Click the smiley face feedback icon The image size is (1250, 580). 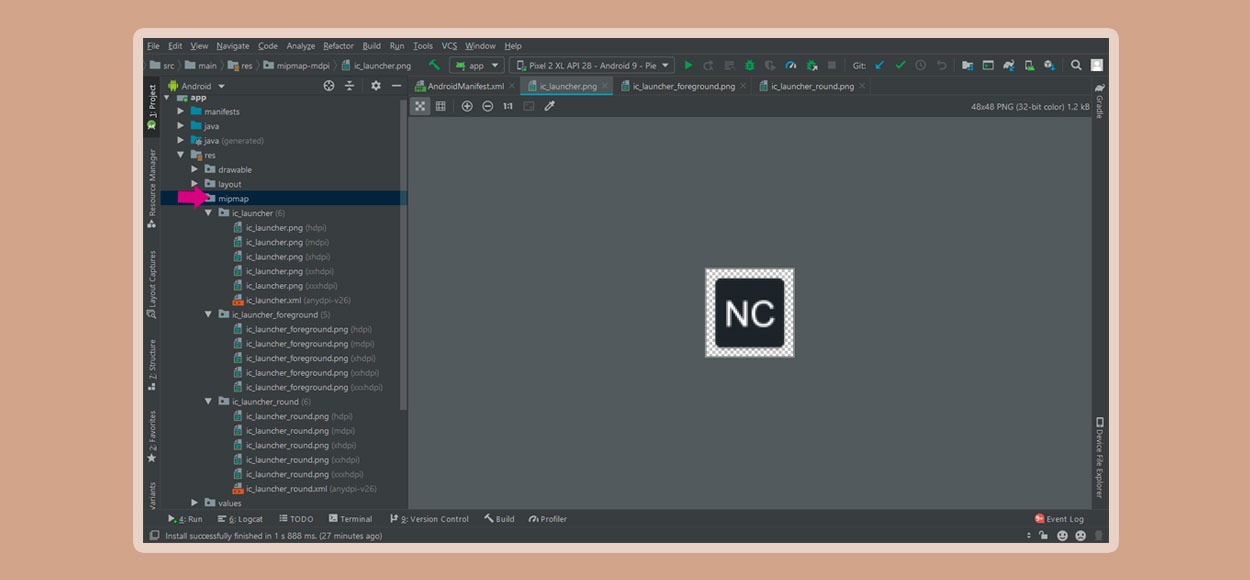[1063, 536]
